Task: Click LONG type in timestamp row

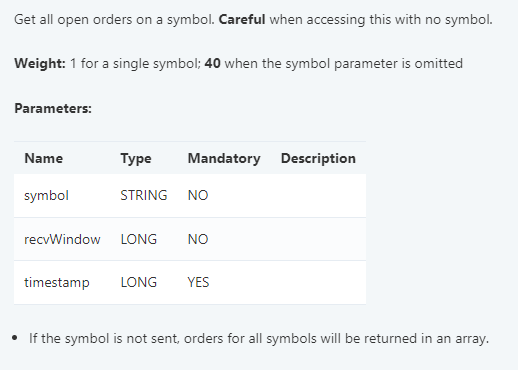Action: point(139,283)
